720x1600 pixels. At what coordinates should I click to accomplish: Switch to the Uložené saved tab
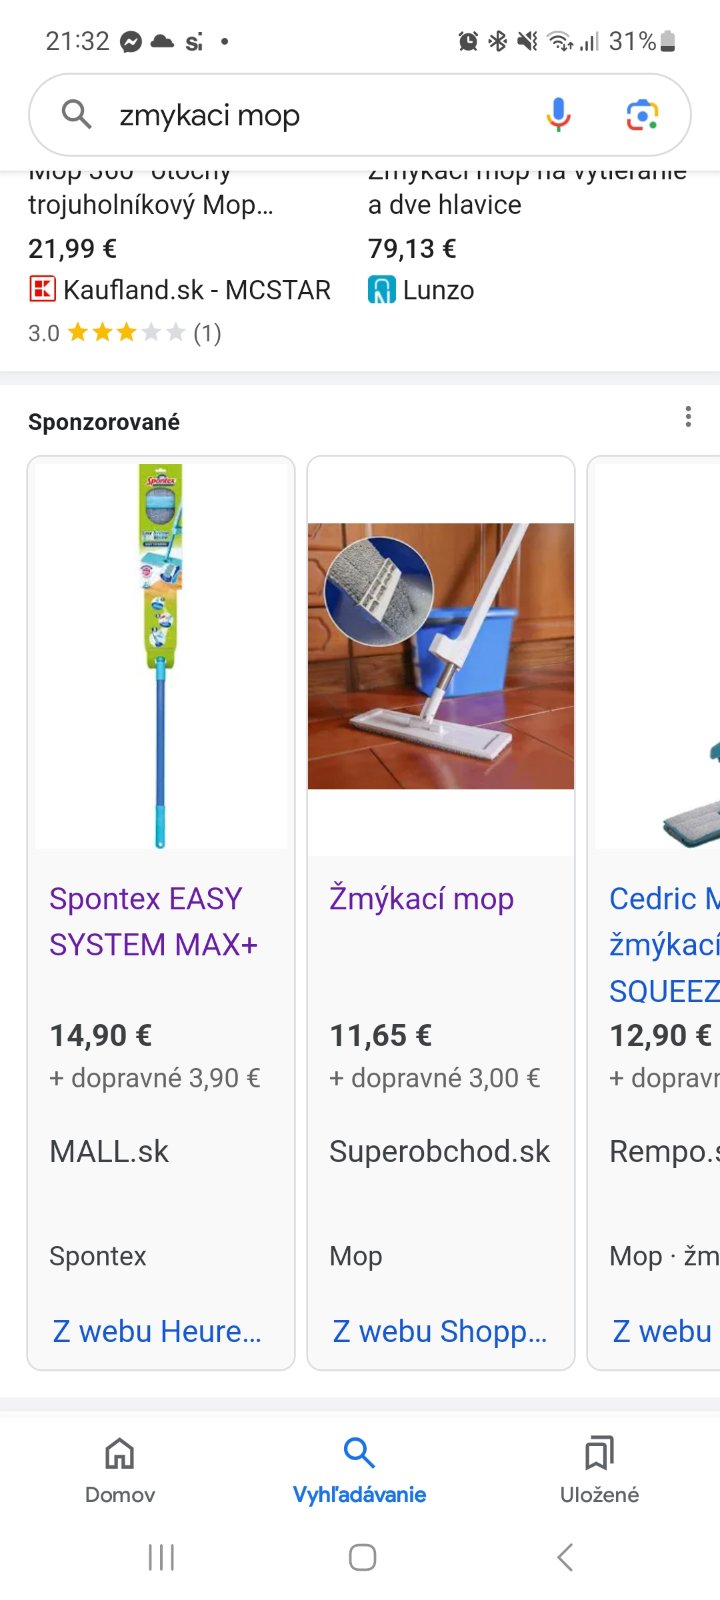599,1469
